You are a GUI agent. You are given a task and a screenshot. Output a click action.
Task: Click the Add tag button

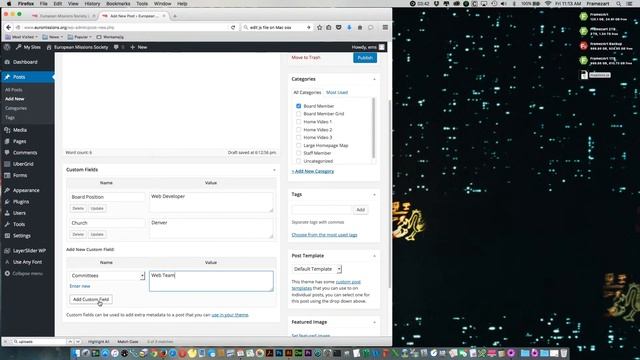(x=360, y=210)
